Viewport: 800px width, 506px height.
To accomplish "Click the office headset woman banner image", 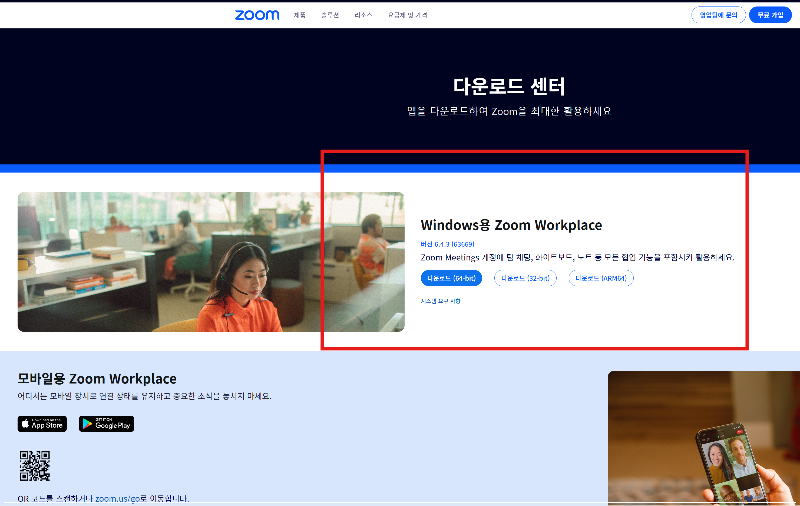I will click(211, 262).
